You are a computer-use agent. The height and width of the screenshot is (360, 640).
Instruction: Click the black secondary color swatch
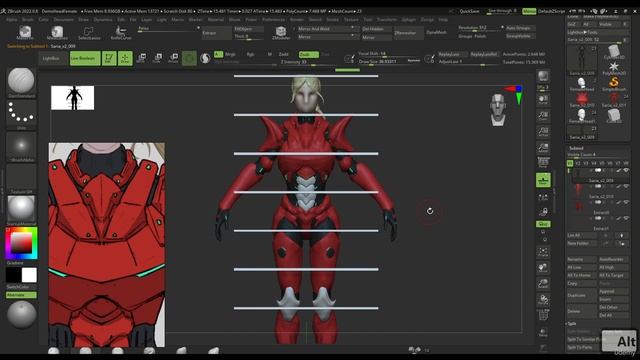click(x=13, y=275)
